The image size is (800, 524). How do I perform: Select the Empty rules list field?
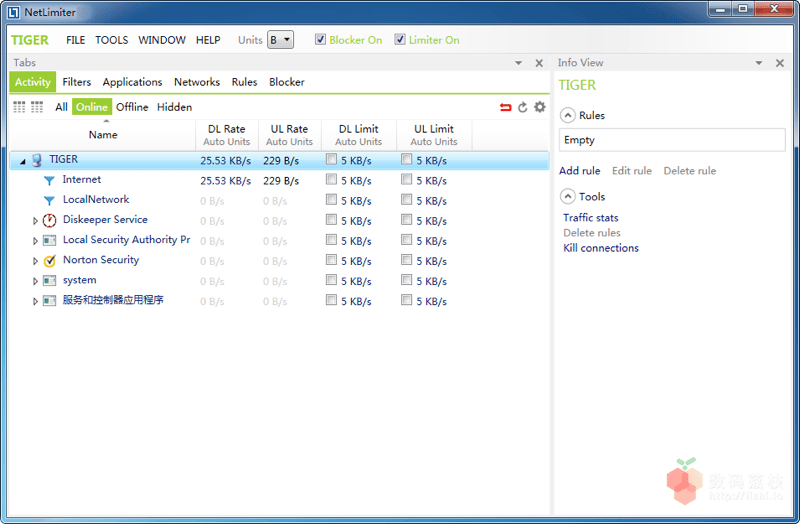[672, 140]
